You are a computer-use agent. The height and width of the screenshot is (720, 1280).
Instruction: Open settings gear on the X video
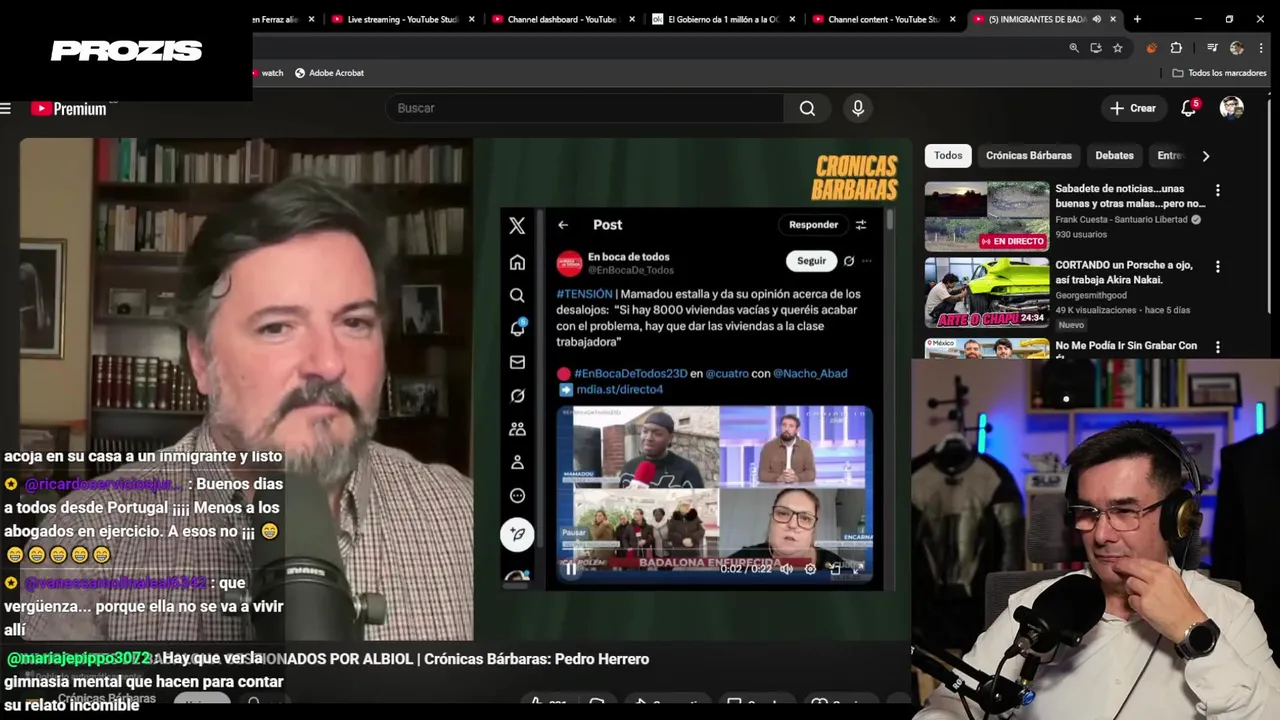click(x=810, y=569)
